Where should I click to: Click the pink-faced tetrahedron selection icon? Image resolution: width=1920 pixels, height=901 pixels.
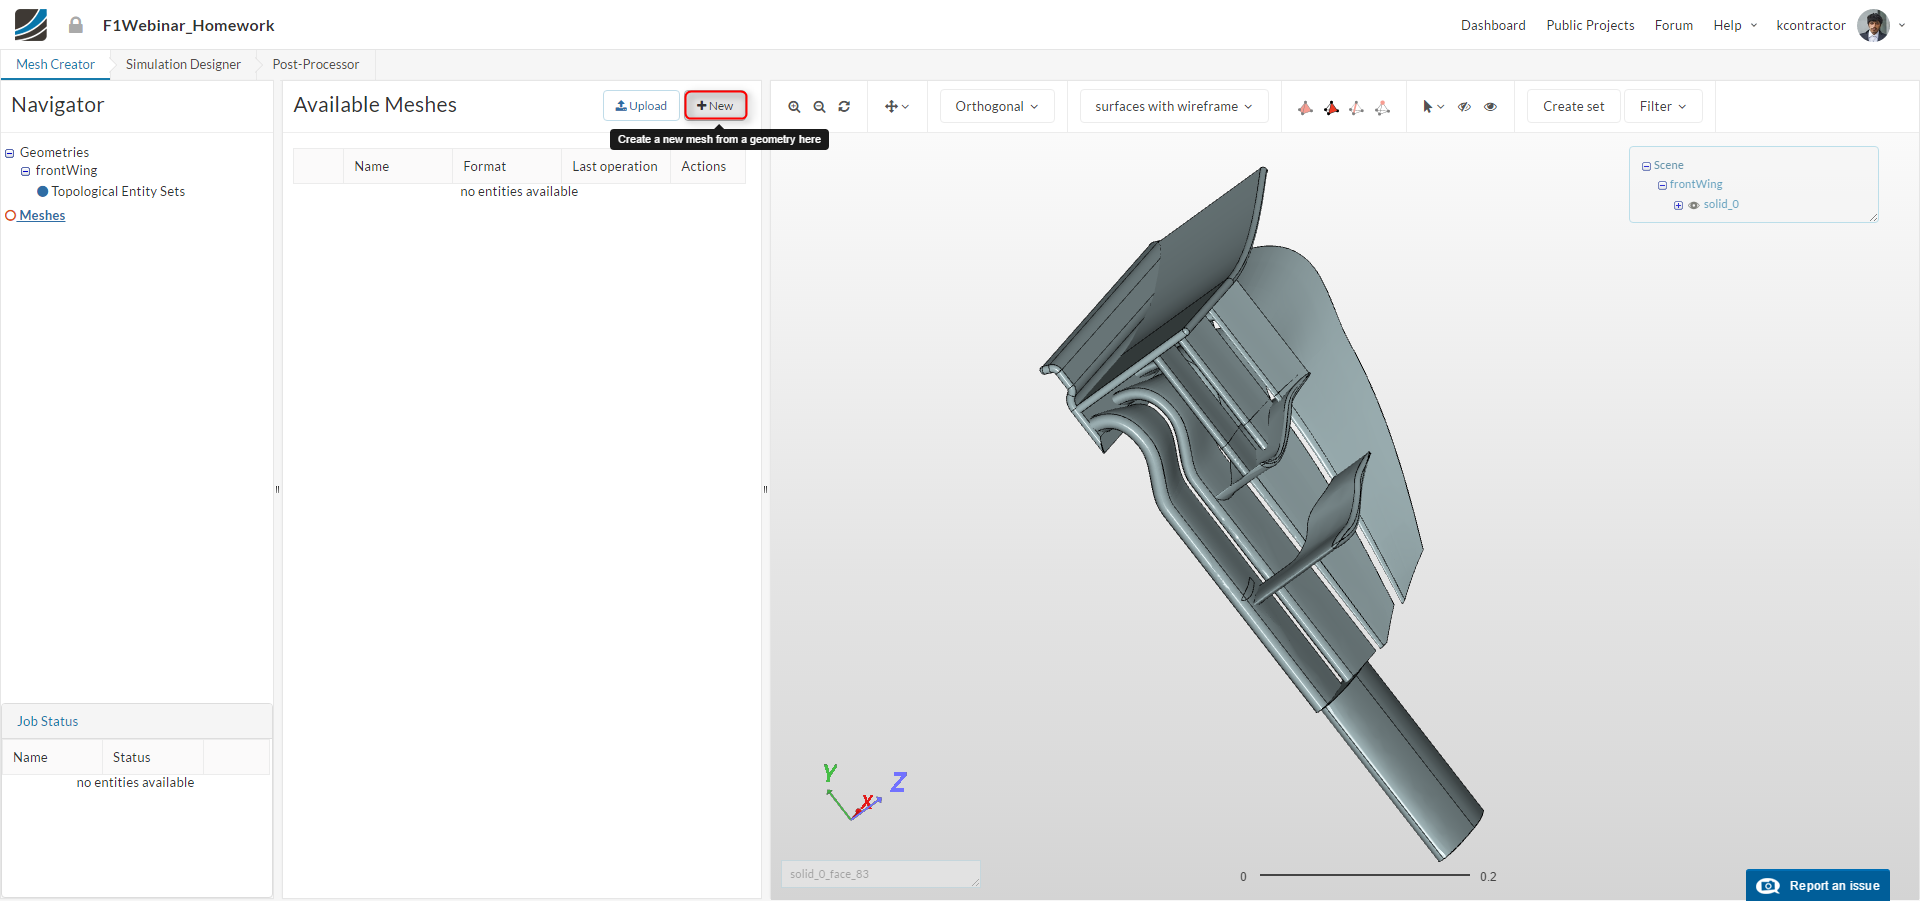(x=1305, y=108)
